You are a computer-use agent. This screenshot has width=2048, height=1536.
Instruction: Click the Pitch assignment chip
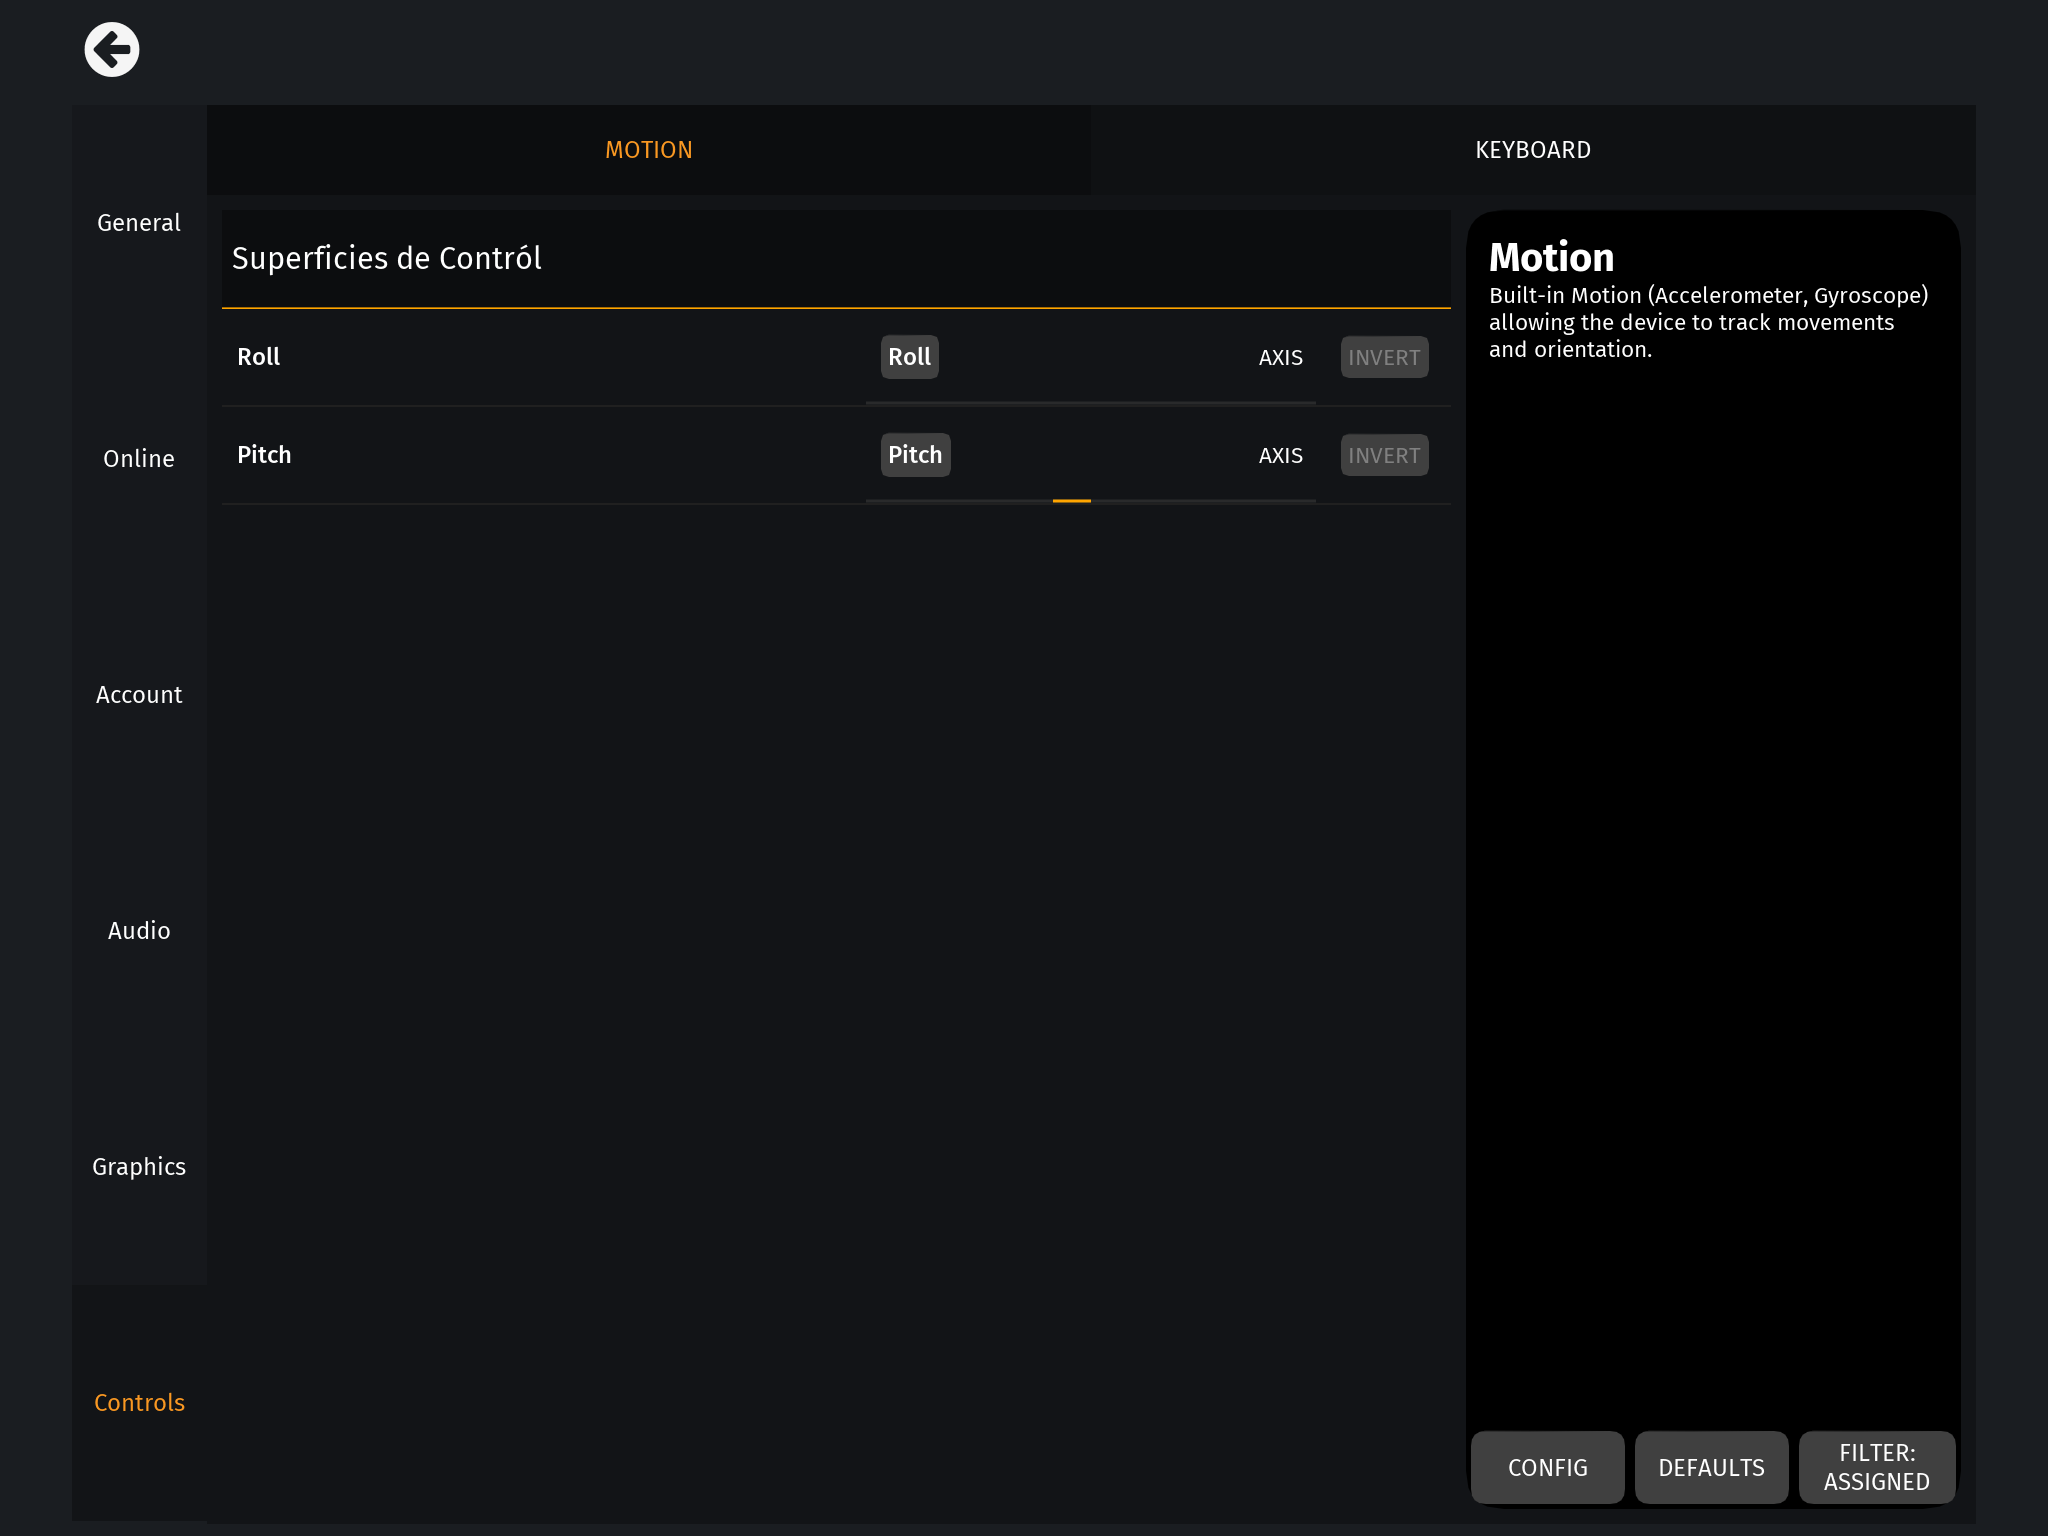point(914,455)
